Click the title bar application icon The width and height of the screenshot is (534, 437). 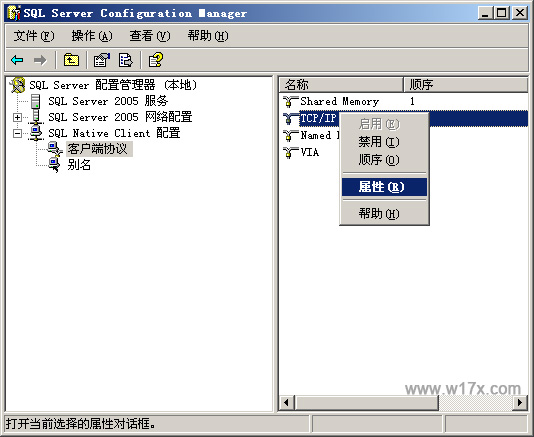pos(14,13)
